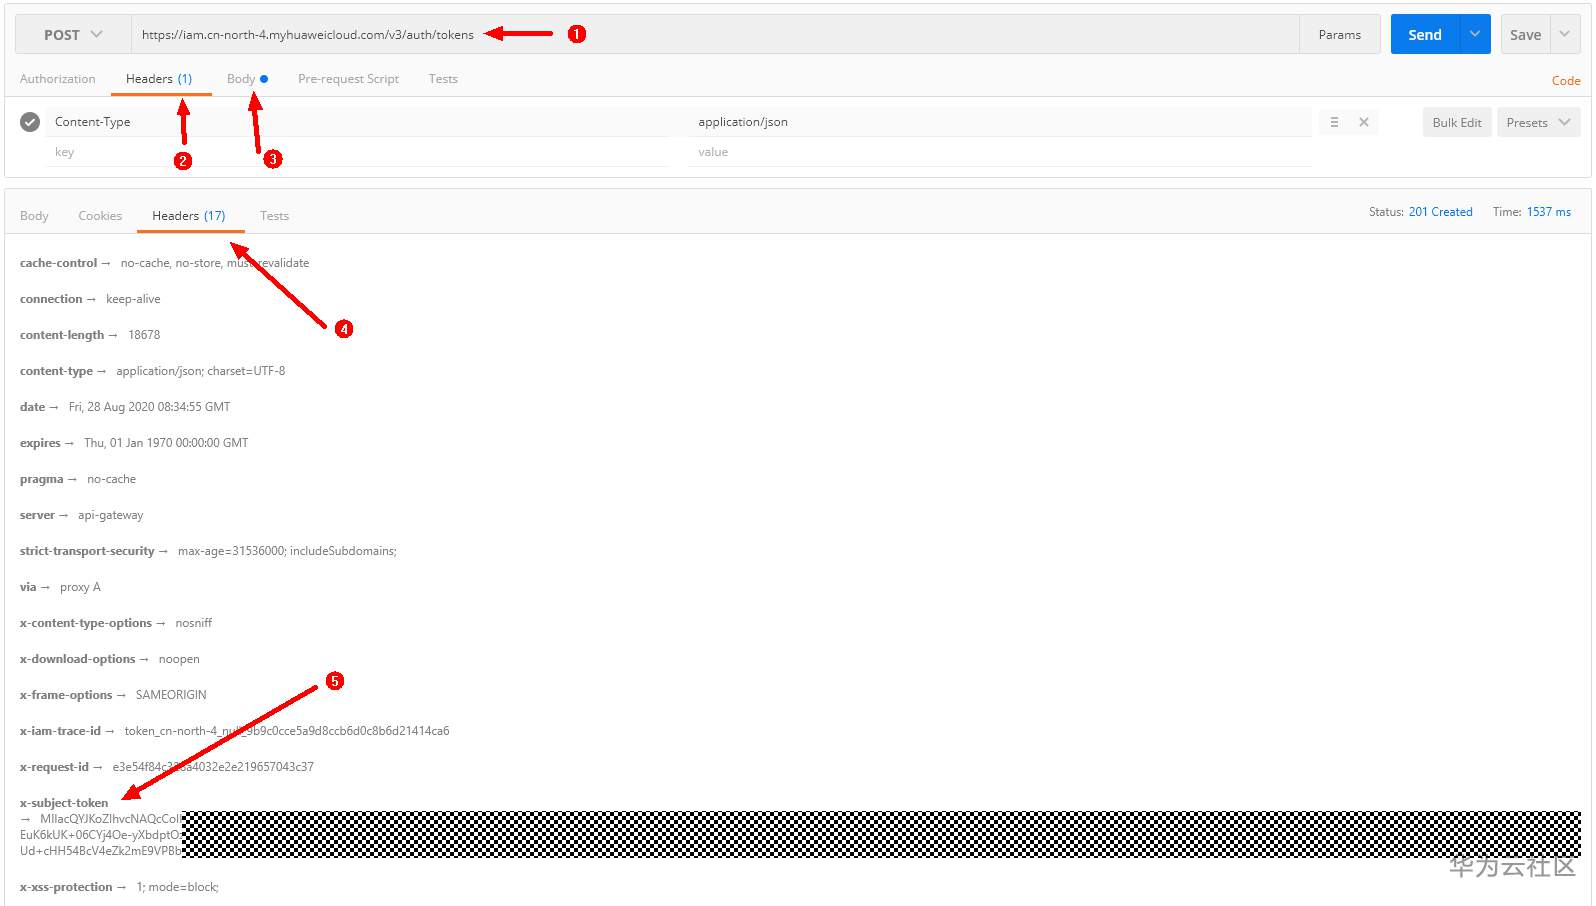
Task: Open the Code snippet link
Action: tap(1566, 81)
